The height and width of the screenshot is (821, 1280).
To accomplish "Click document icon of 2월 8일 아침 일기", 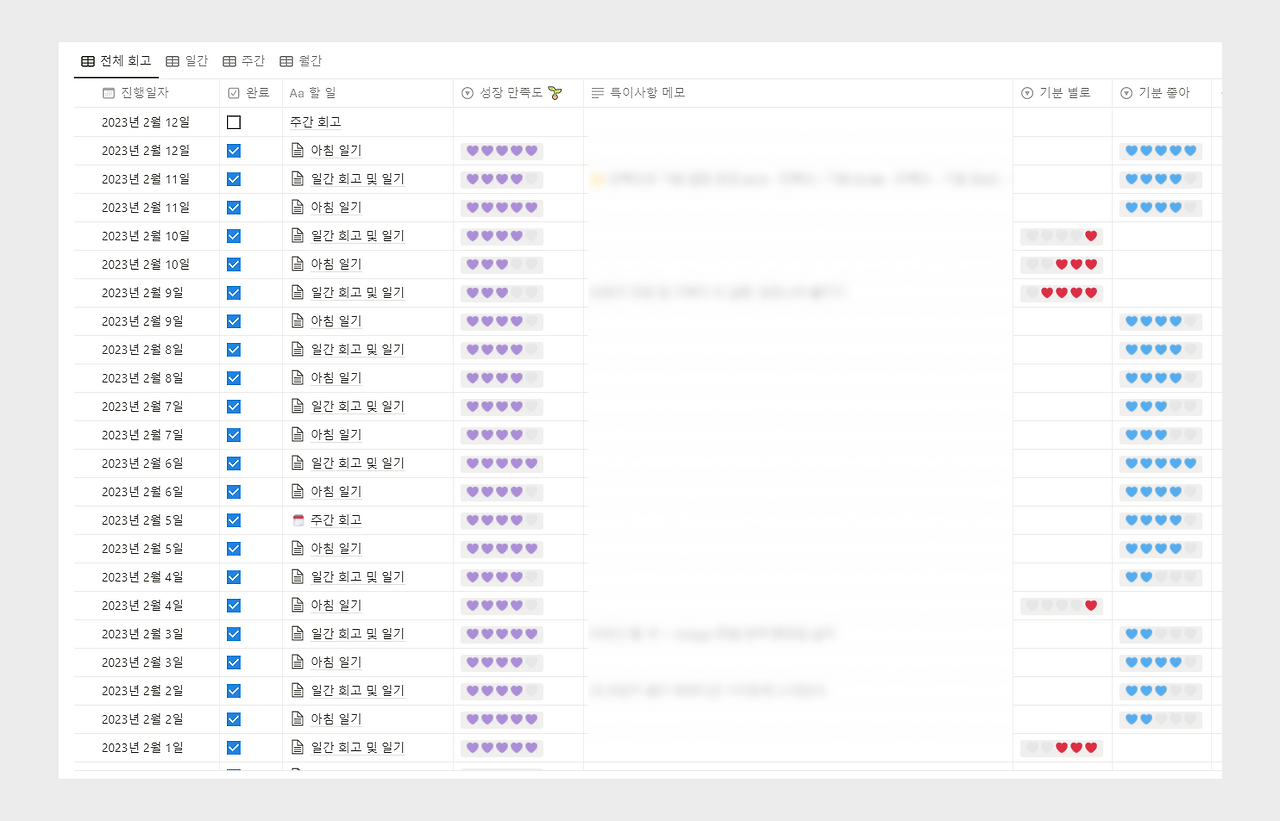I will click(297, 378).
